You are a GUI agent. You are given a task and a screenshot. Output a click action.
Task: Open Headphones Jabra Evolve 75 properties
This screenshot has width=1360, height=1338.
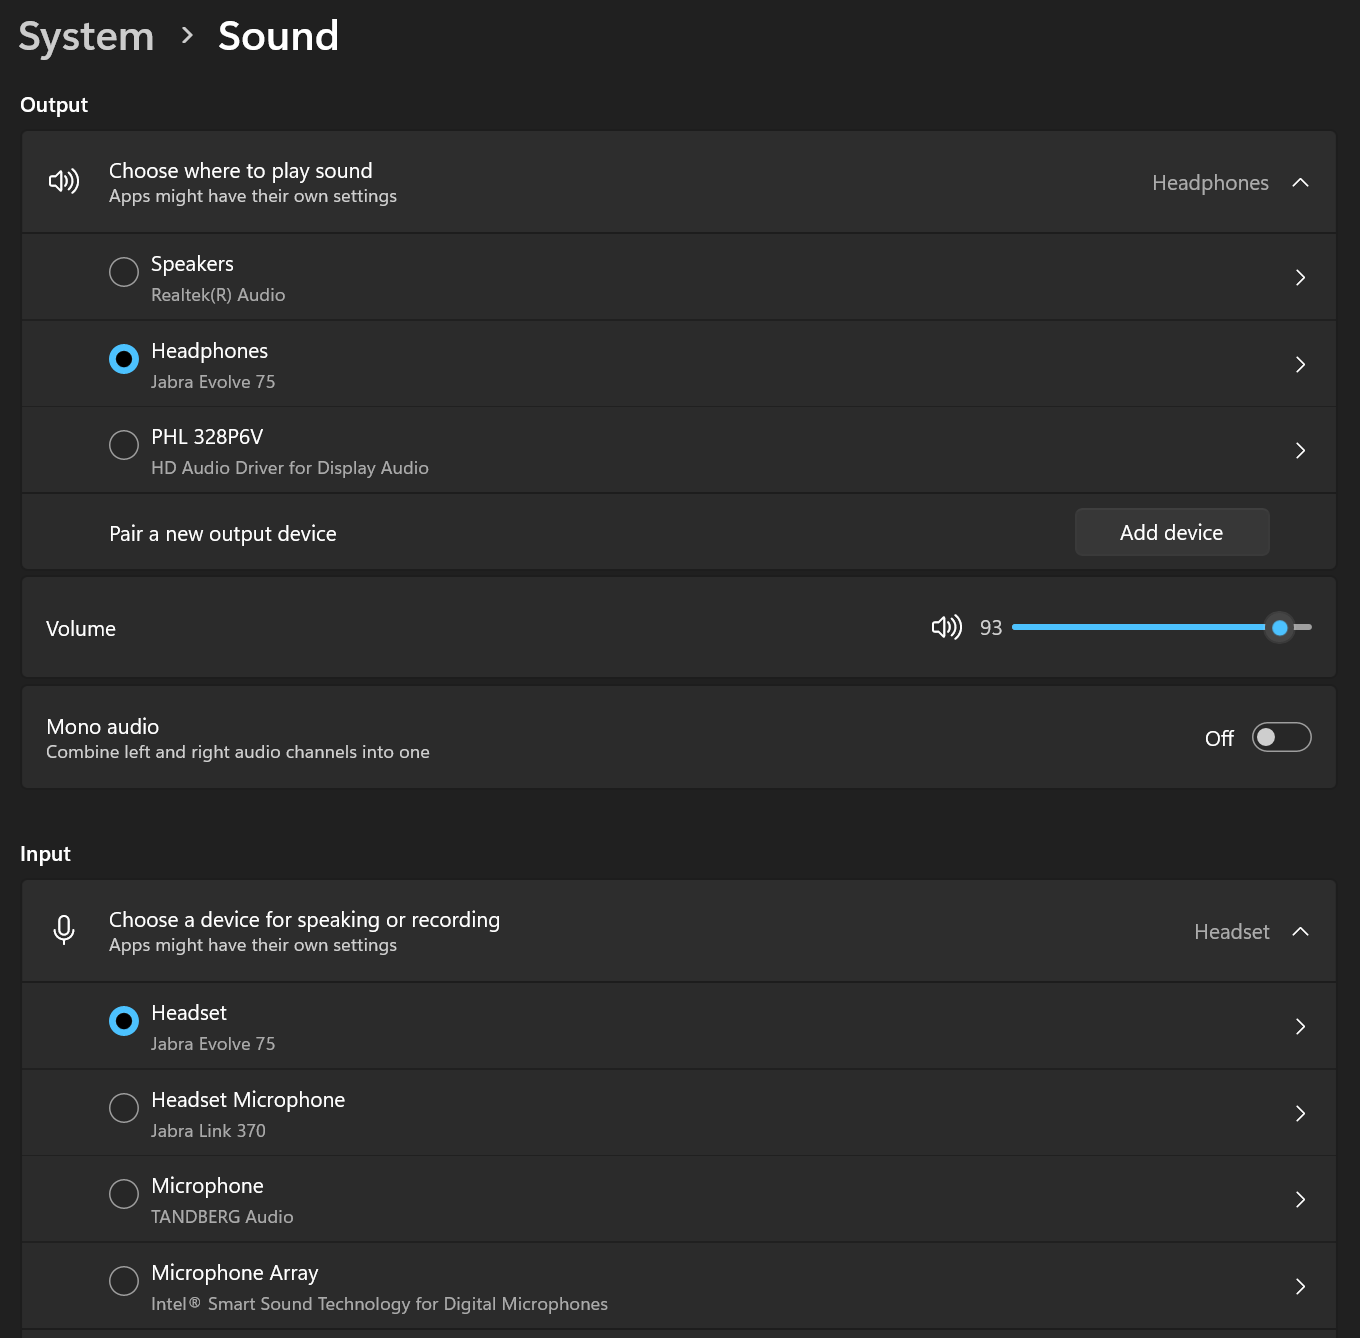coord(1300,364)
